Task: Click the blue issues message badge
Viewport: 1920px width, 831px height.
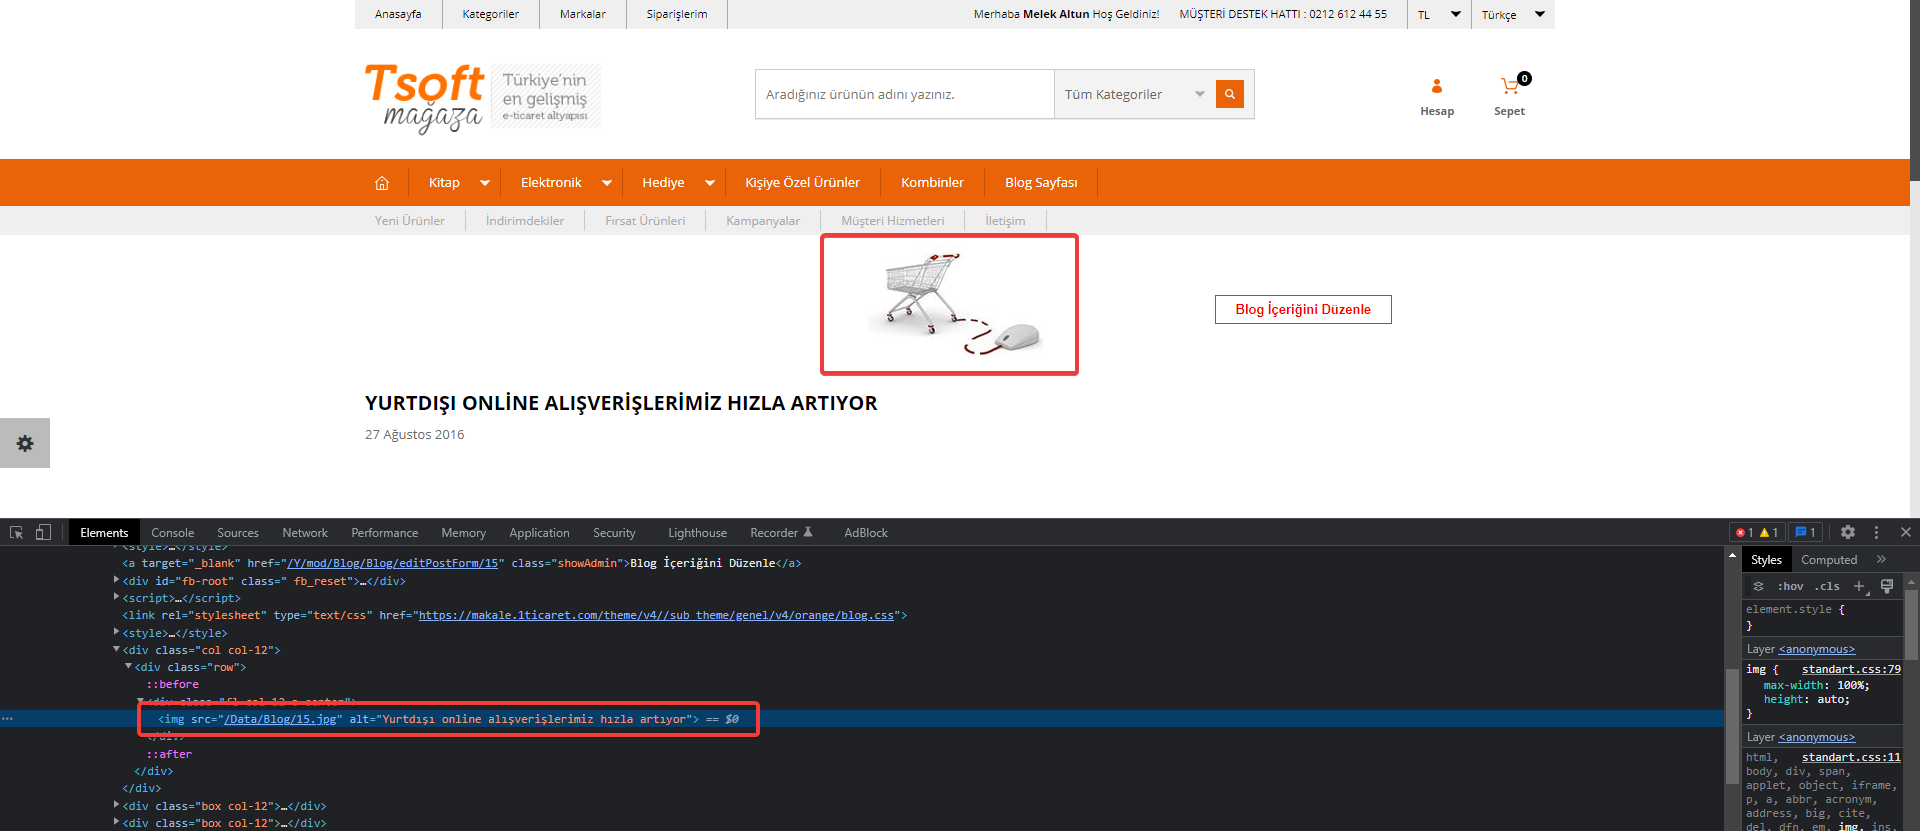Action: click(1806, 533)
